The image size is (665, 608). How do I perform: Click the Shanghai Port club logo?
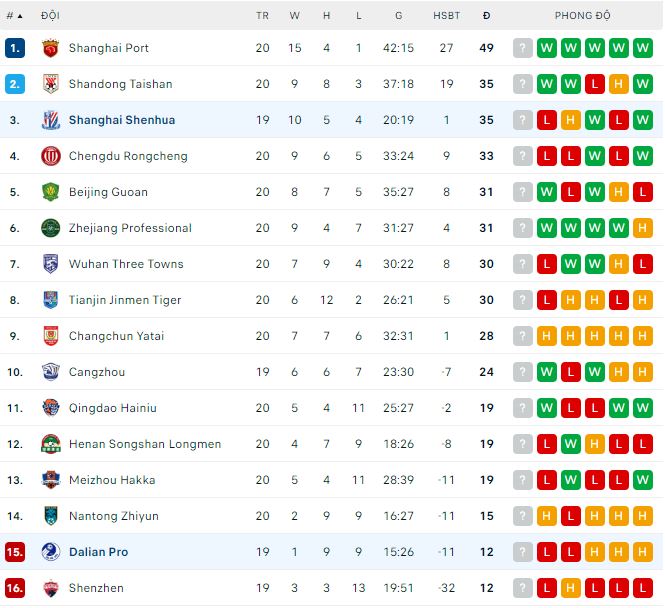coord(50,48)
